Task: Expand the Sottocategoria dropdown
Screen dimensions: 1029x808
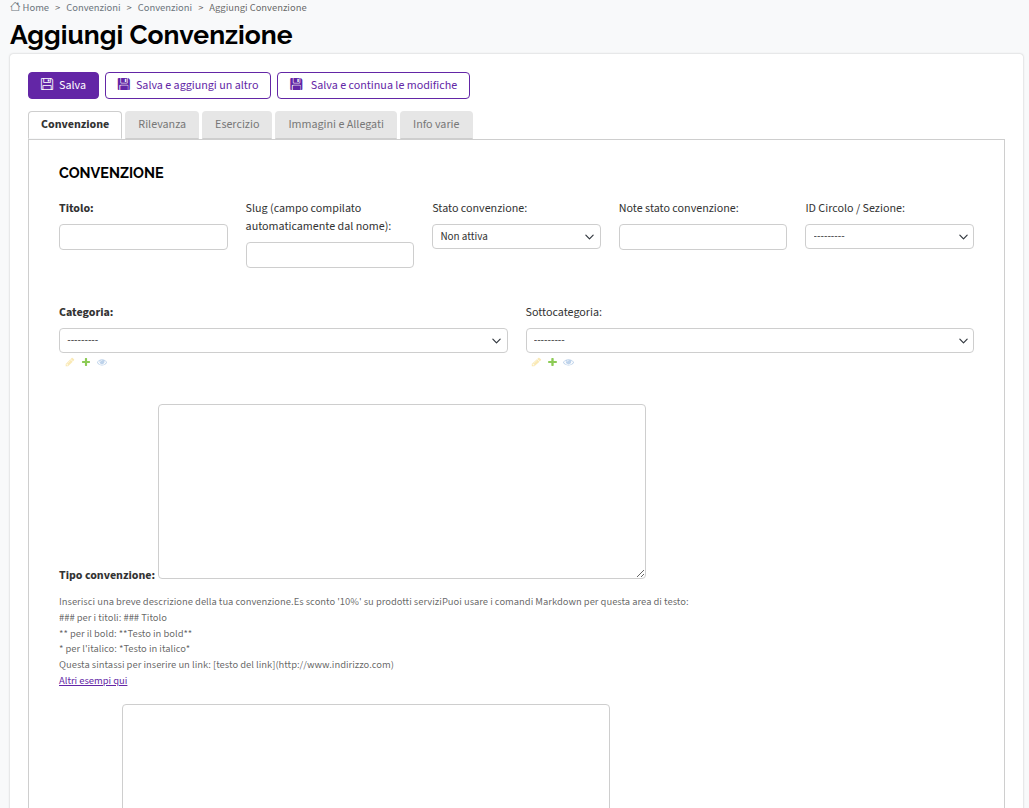Action: (749, 341)
